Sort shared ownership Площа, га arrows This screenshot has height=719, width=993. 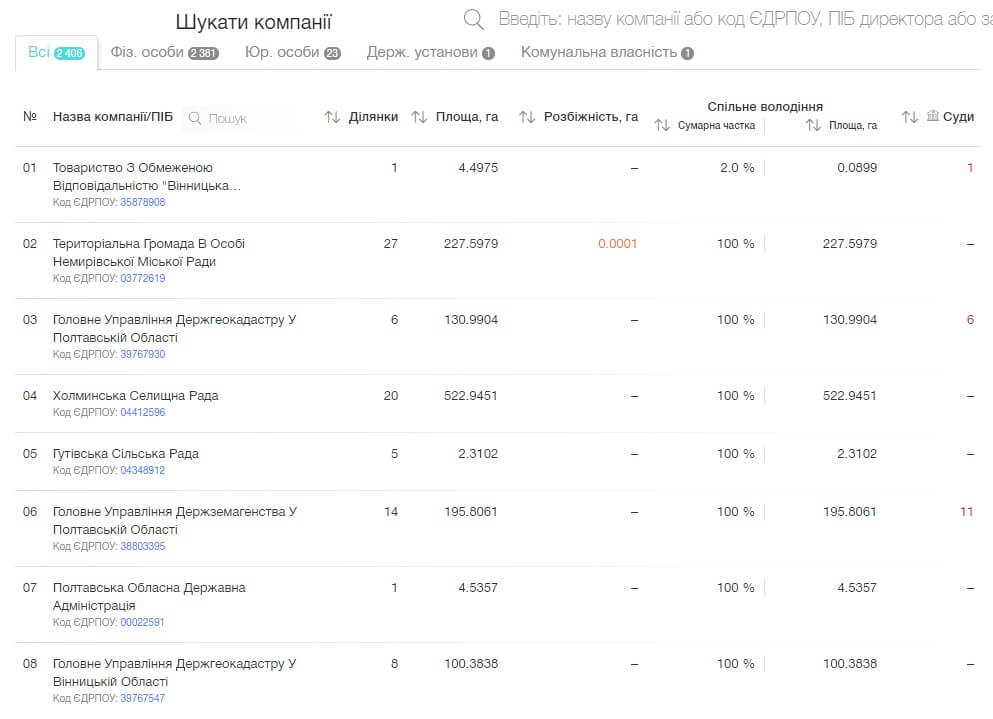813,126
